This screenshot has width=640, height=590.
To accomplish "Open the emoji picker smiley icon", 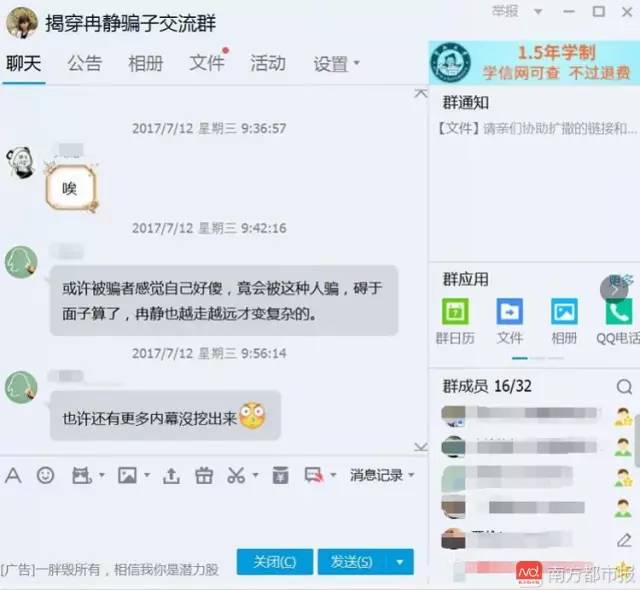I will pos(45,475).
